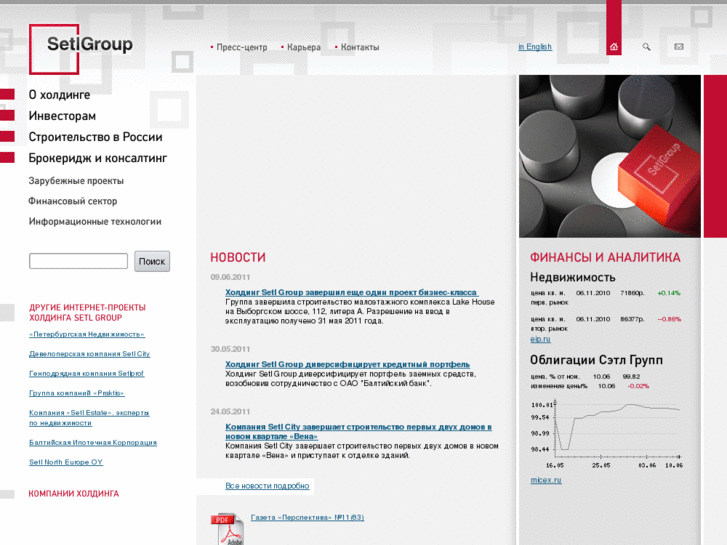The height and width of the screenshot is (545, 727).
Task: Open the search magnifier icon
Action: pos(646,46)
